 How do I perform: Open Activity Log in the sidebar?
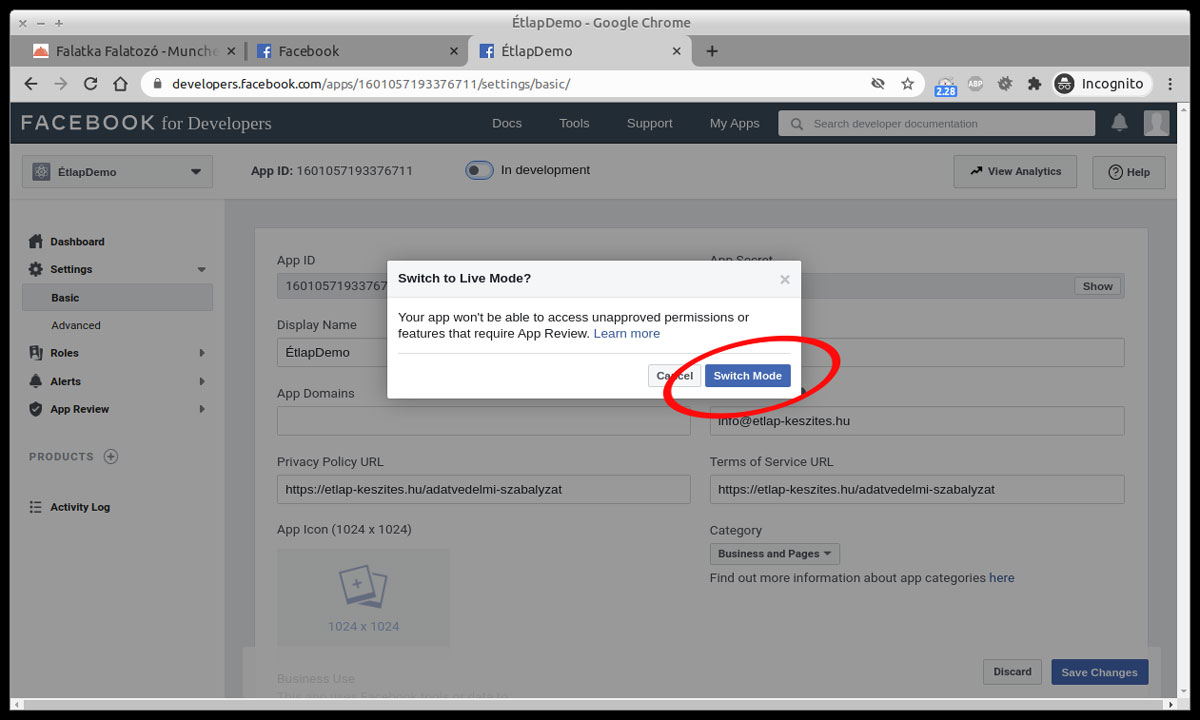point(80,507)
